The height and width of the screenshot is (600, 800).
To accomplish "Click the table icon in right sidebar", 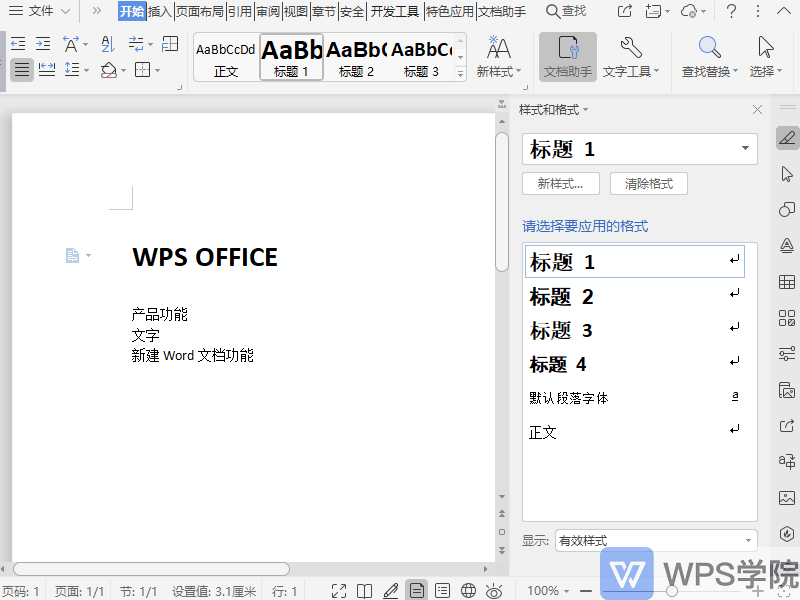I will [x=787, y=282].
